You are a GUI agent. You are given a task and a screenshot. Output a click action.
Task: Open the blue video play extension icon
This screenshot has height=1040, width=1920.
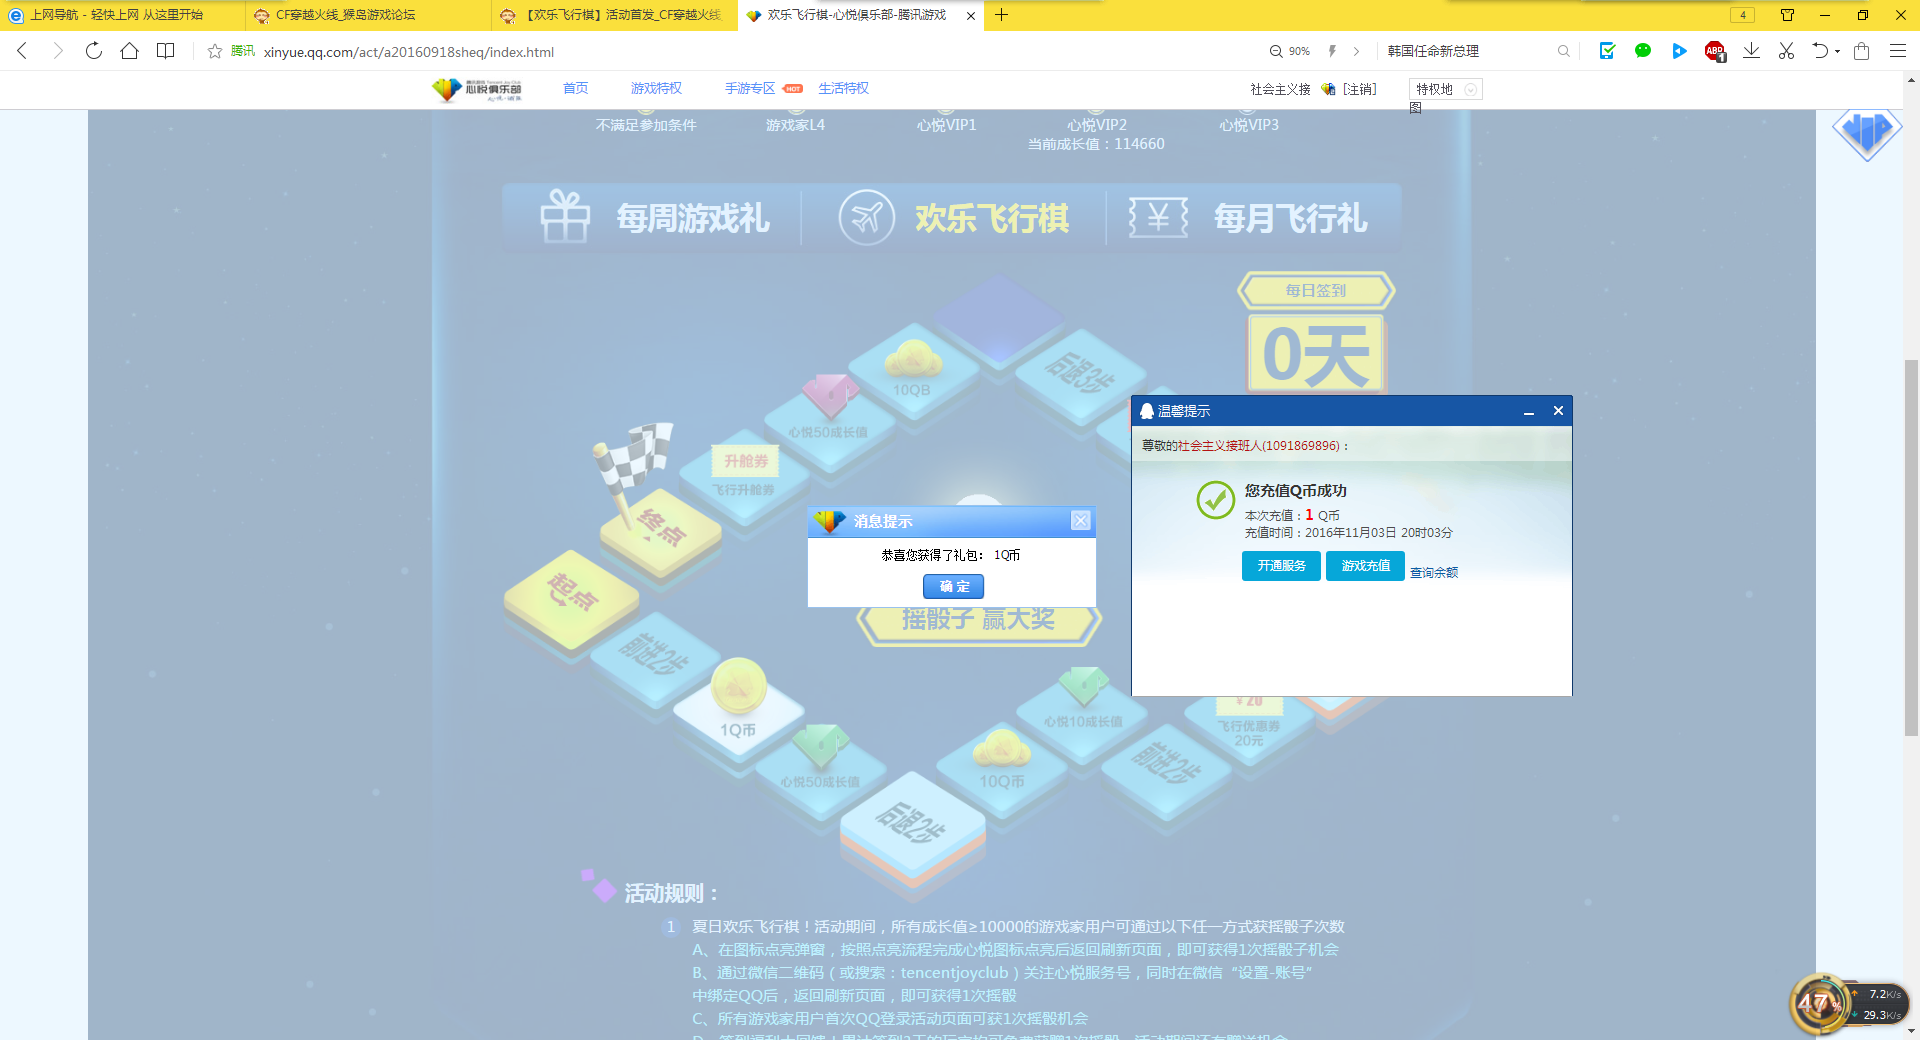pos(1679,51)
